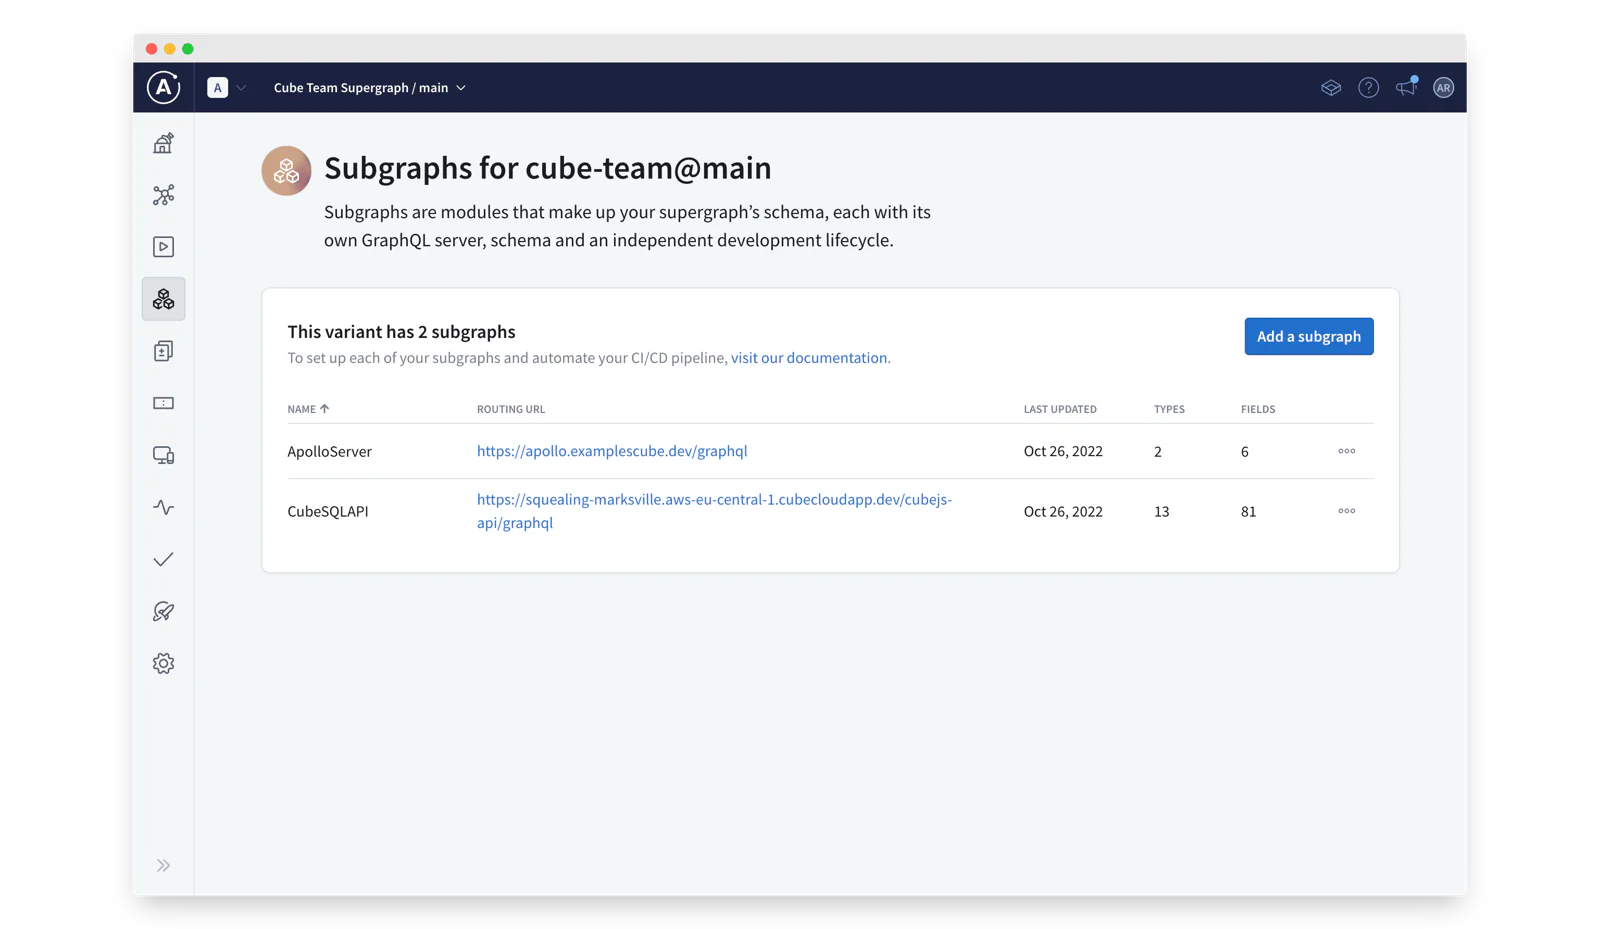This screenshot has height=929, width=1600.
Task: Sort by the NAME column header
Action: [x=308, y=409]
